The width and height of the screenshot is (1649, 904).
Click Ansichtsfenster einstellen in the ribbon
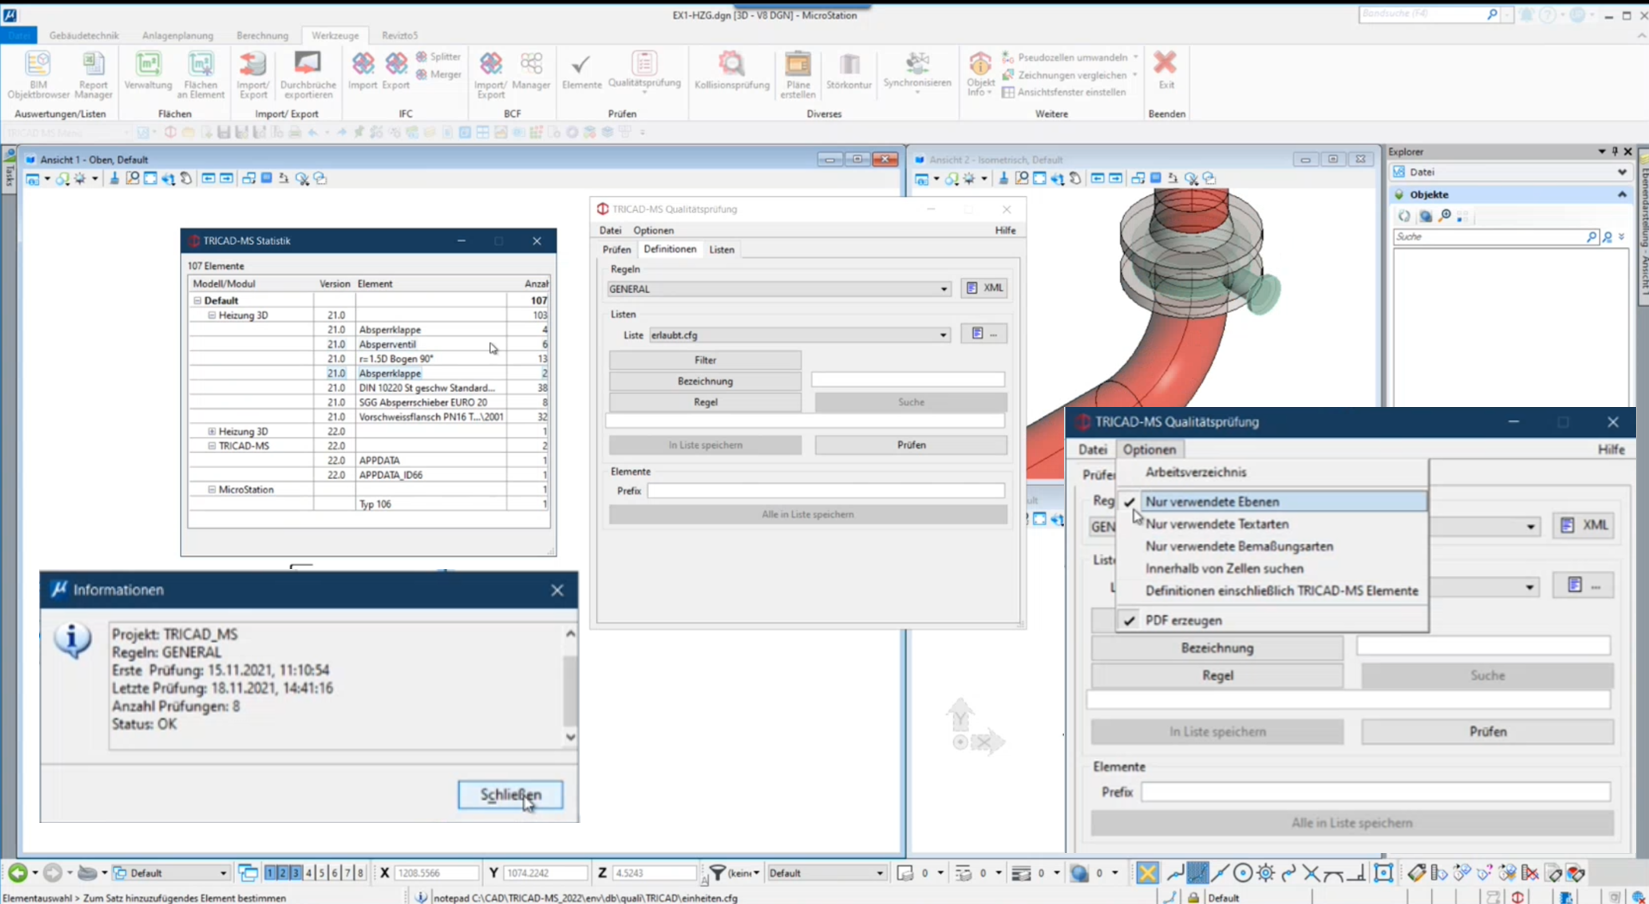(x=1064, y=92)
